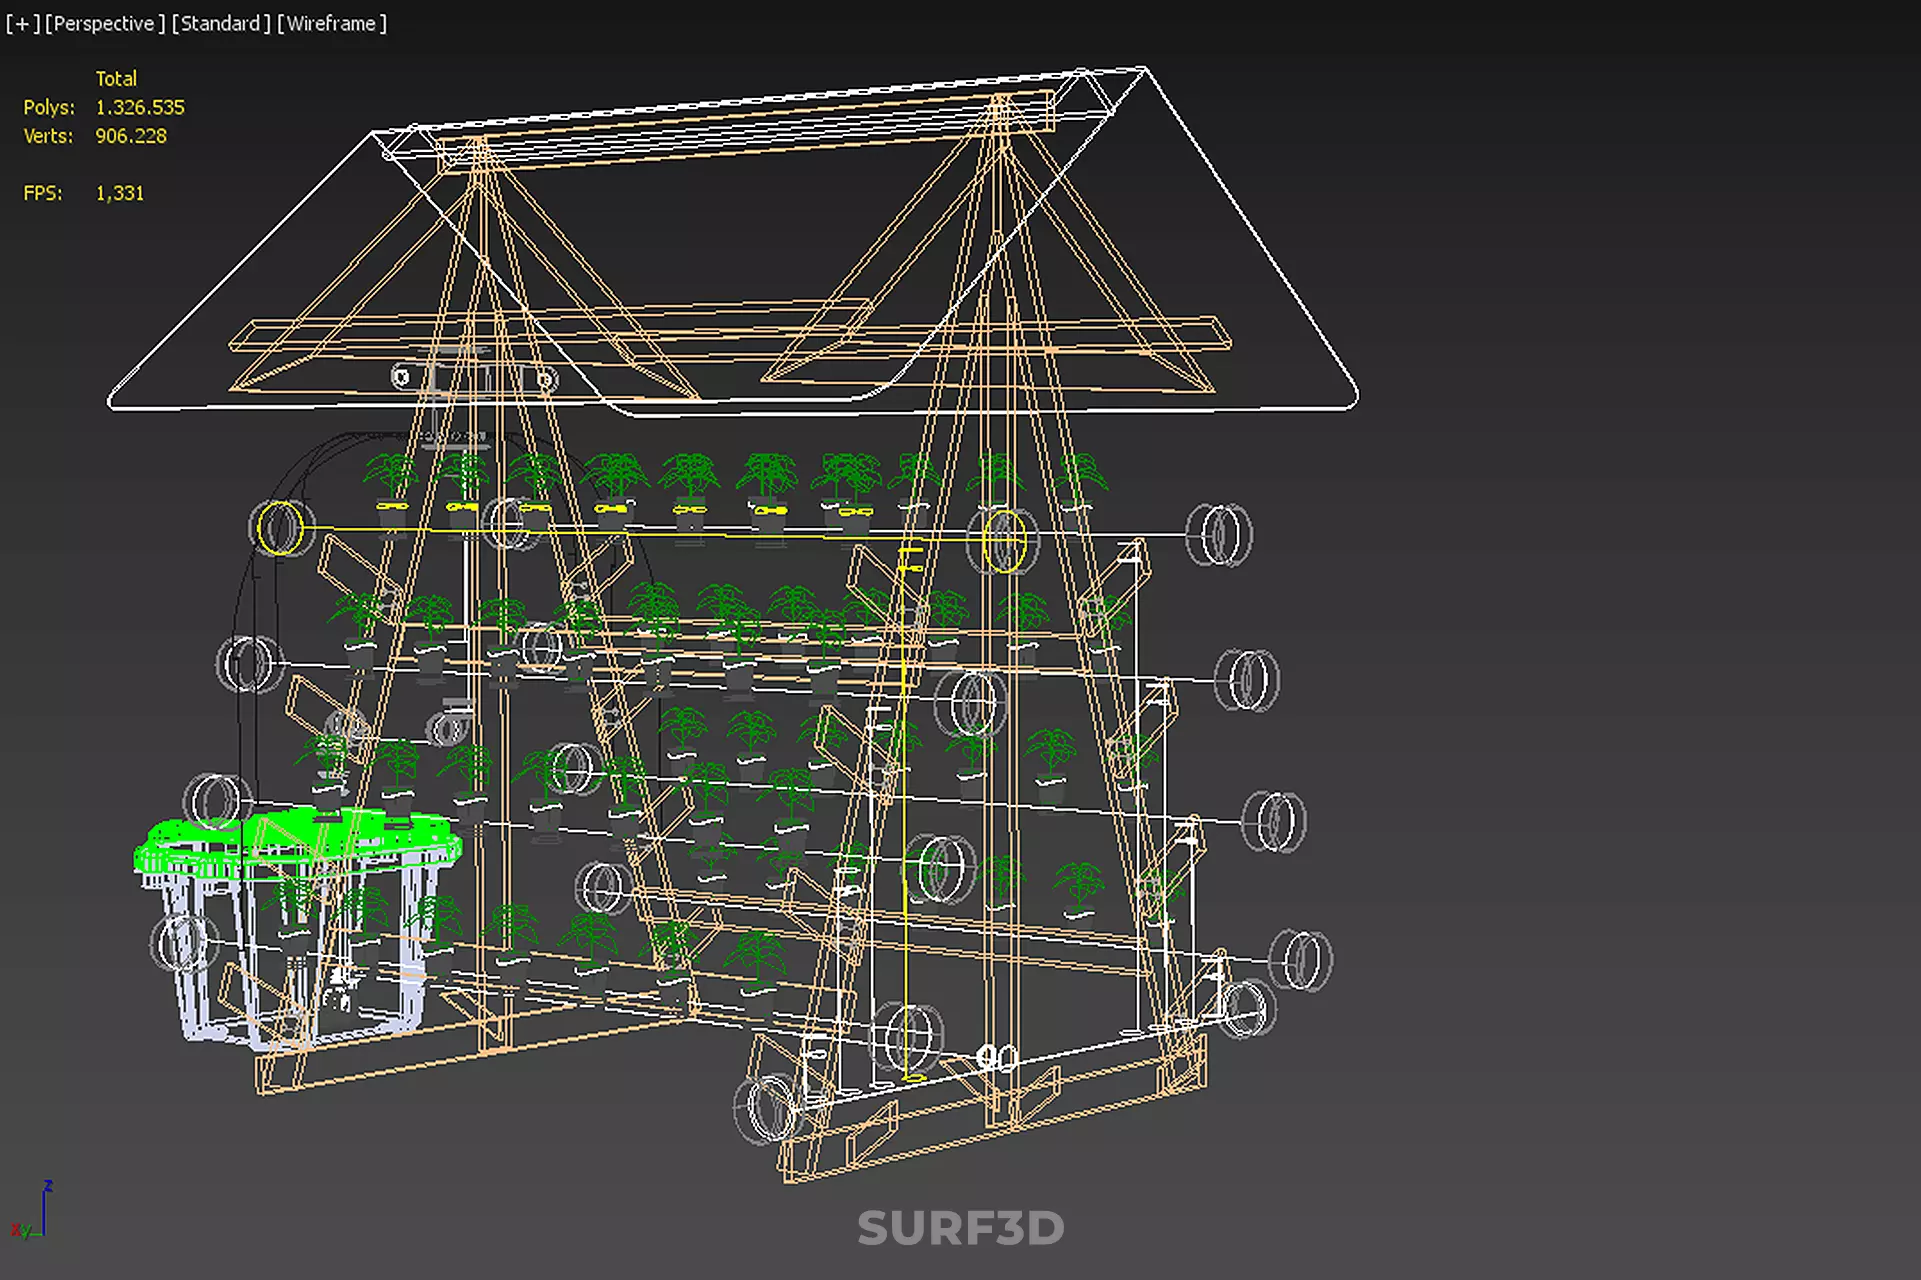Click the Polys total count value

pyautogui.click(x=140, y=107)
